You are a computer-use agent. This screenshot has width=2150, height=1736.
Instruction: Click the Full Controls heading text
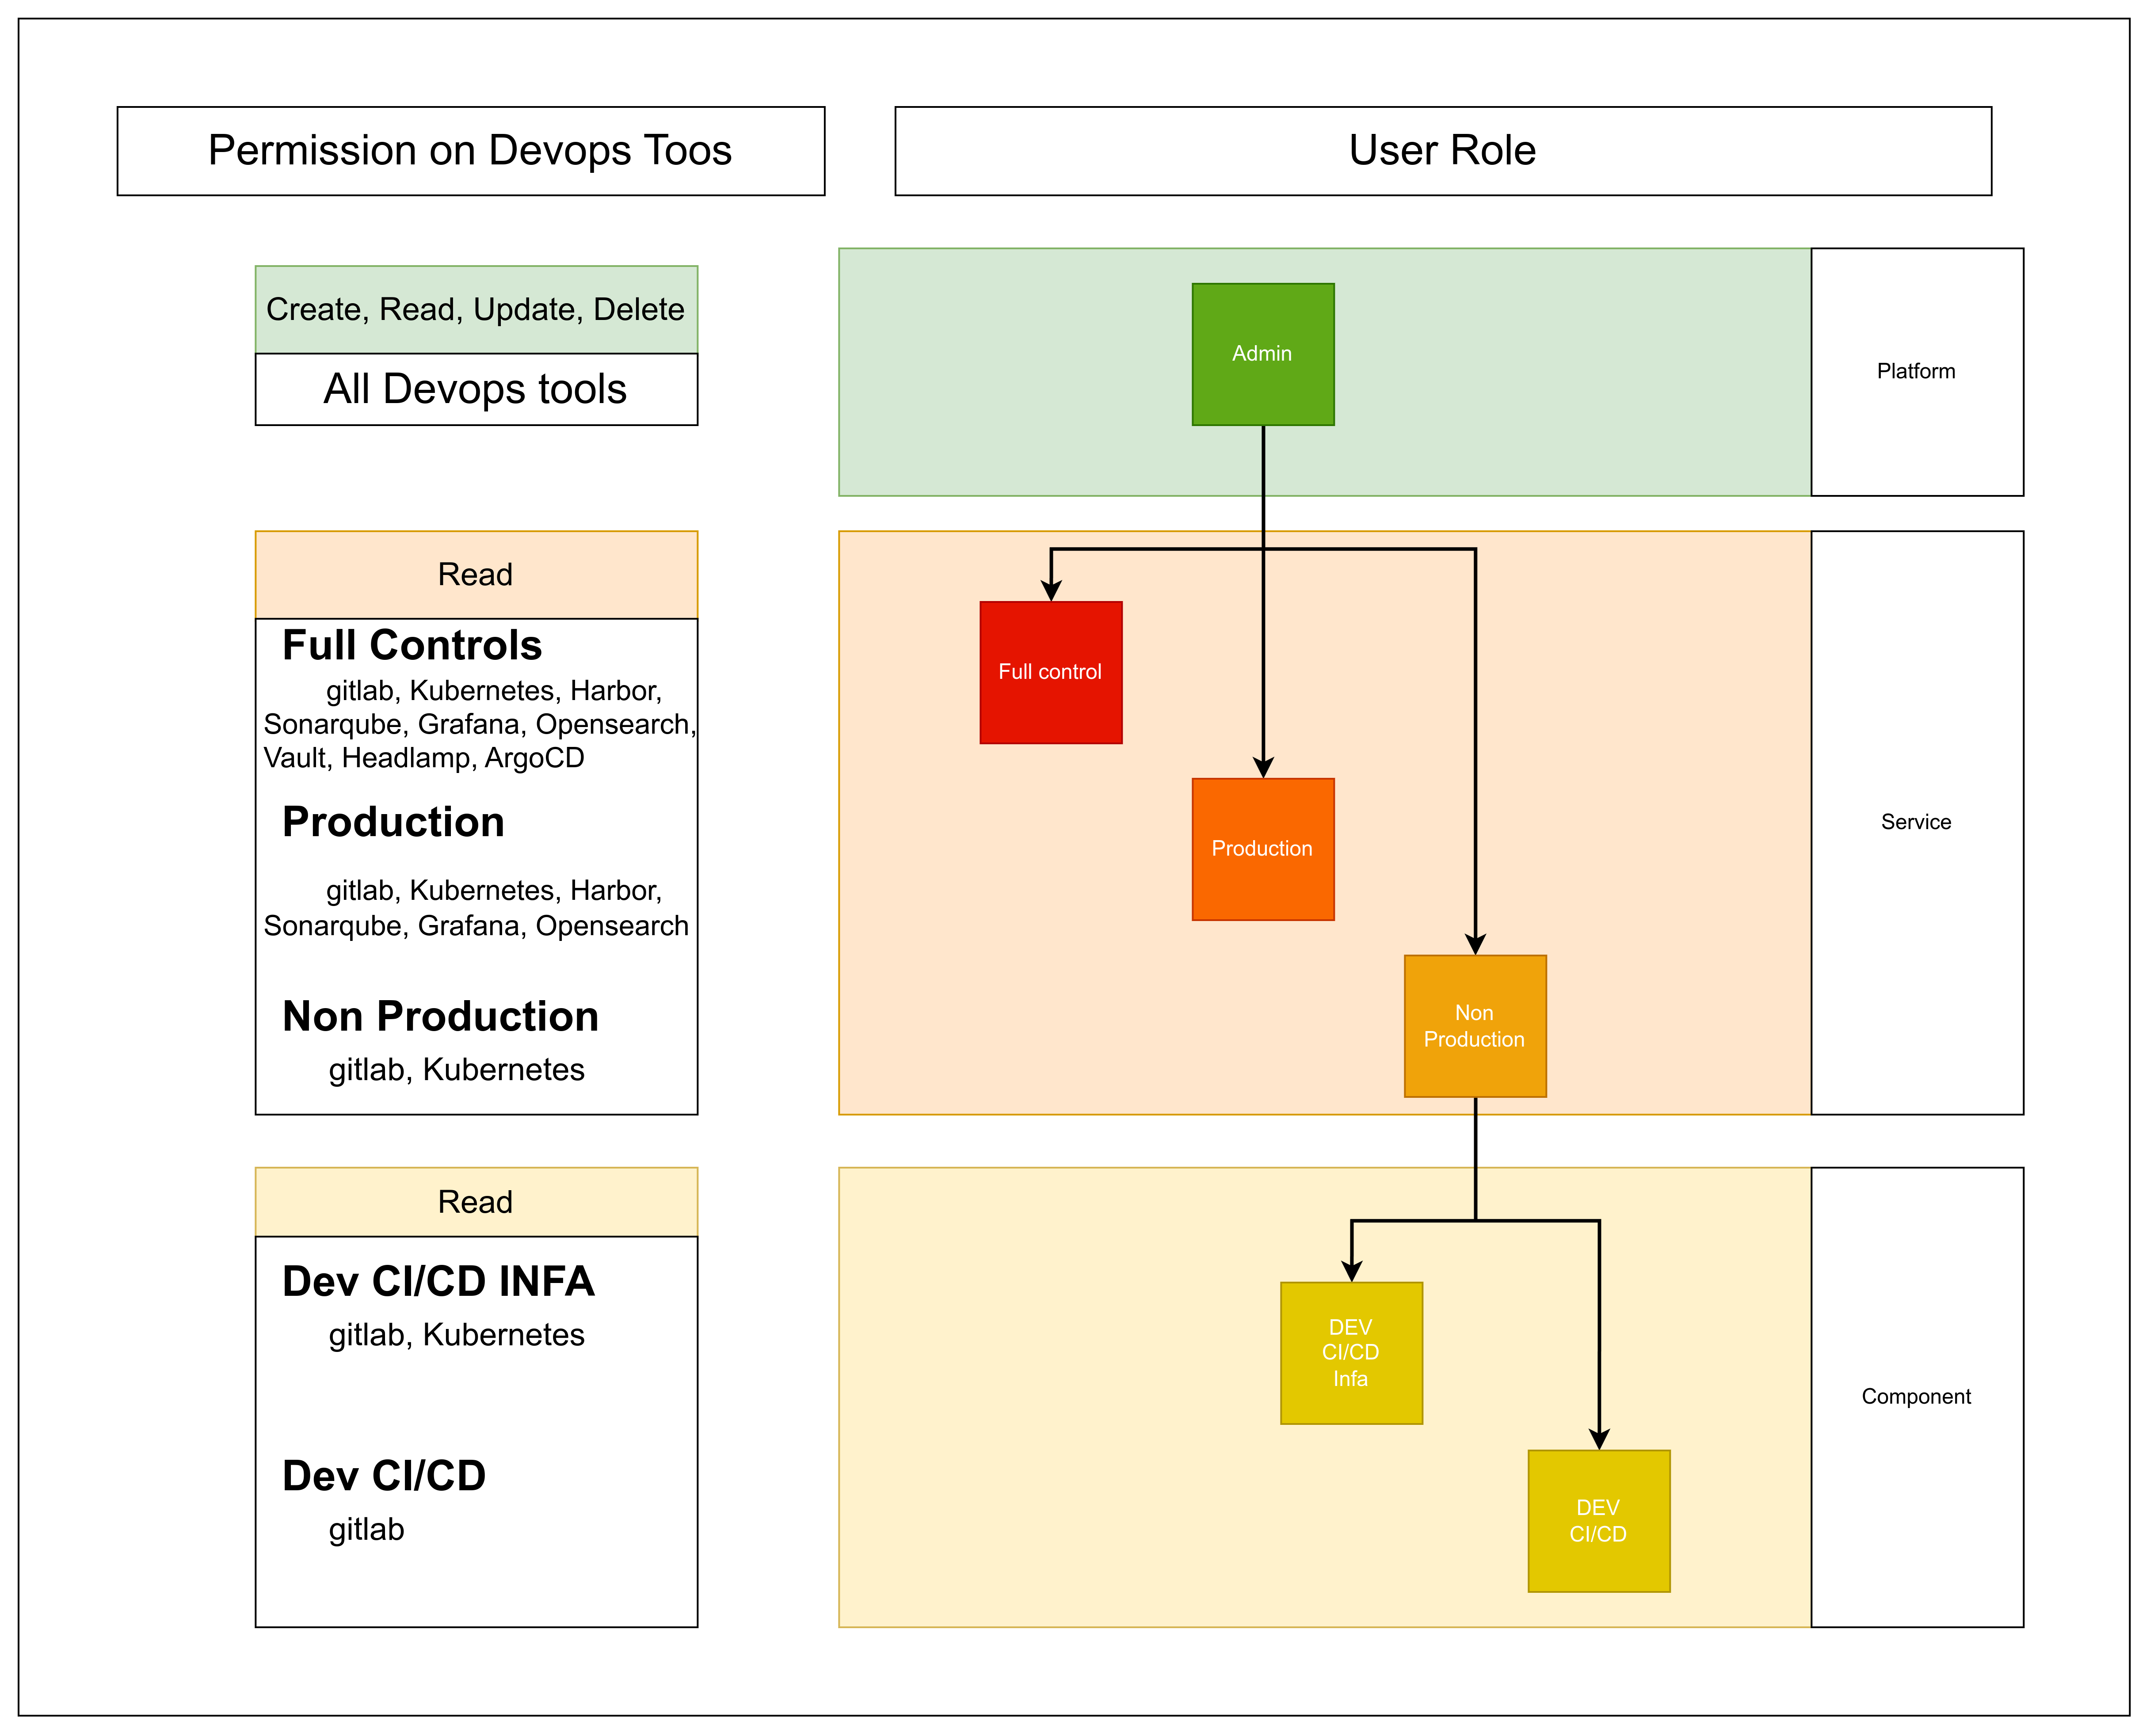point(412,645)
